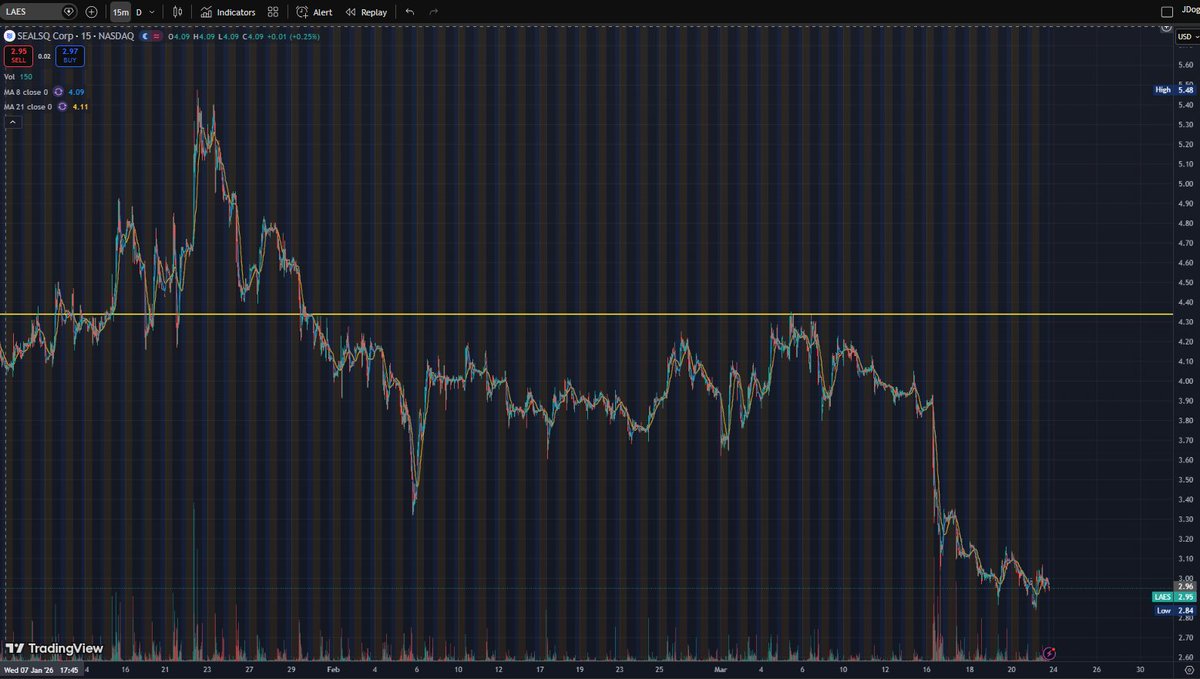The image size is (1200, 679).
Task: Click the session indicator icons beside NASDAQ
Action: tap(152, 36)
